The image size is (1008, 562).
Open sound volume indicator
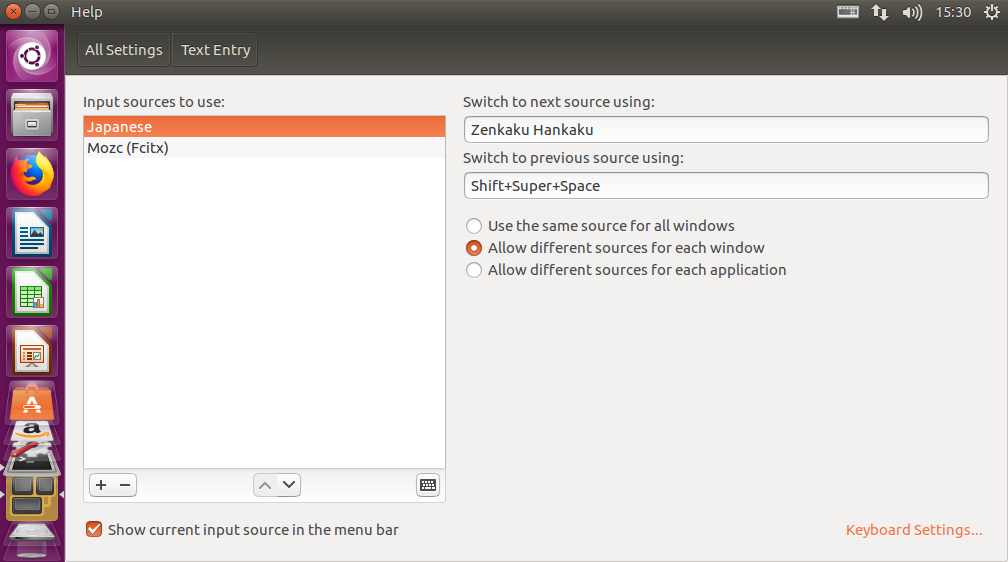pyautogui.click(x=912, y=12)
